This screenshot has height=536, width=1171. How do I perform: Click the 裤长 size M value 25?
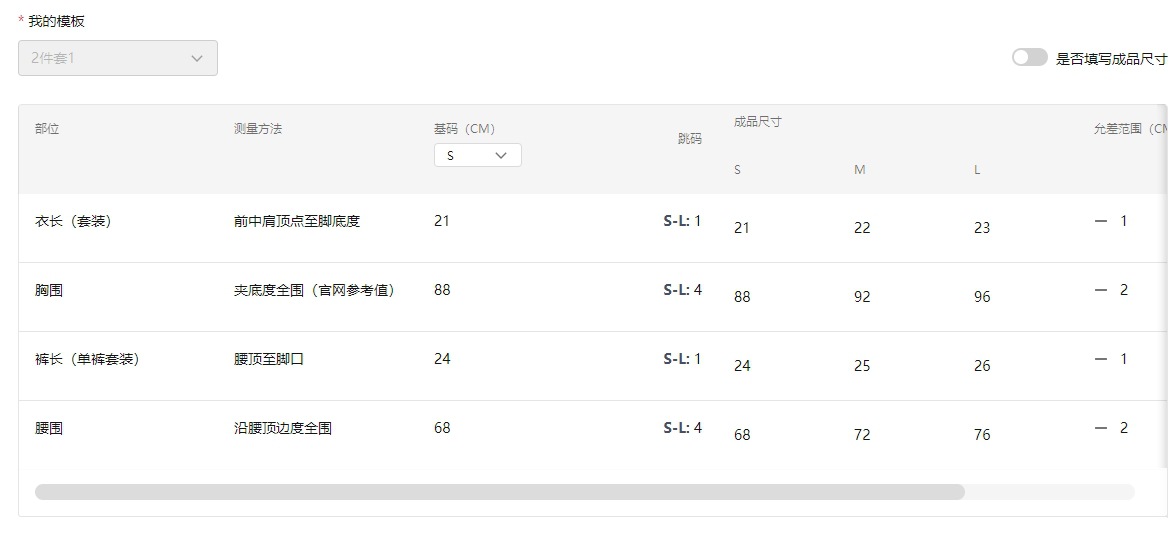862,366
